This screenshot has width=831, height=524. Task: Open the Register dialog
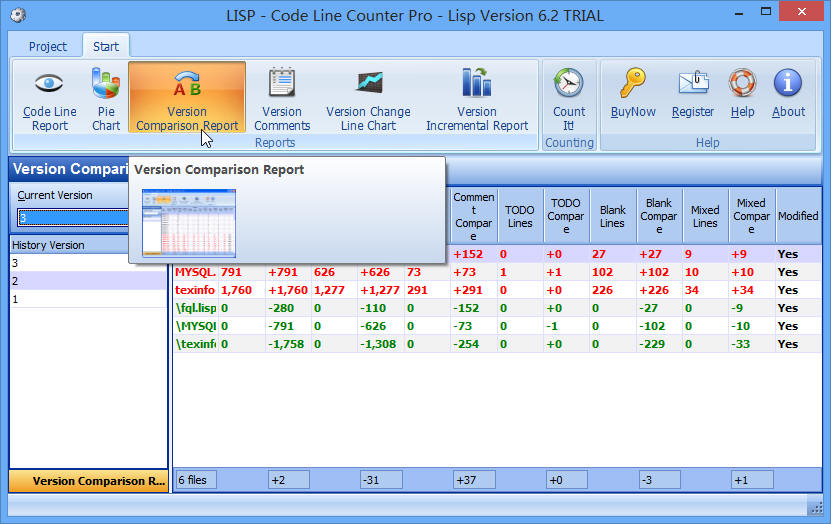pos(693,93)
